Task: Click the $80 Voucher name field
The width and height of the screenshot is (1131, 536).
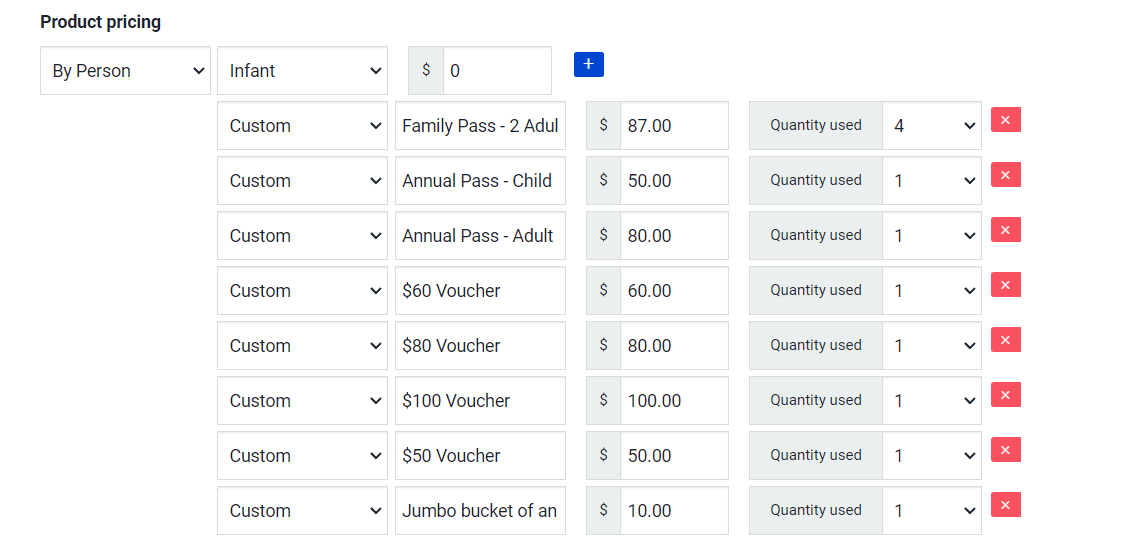Action: [480, 346]
